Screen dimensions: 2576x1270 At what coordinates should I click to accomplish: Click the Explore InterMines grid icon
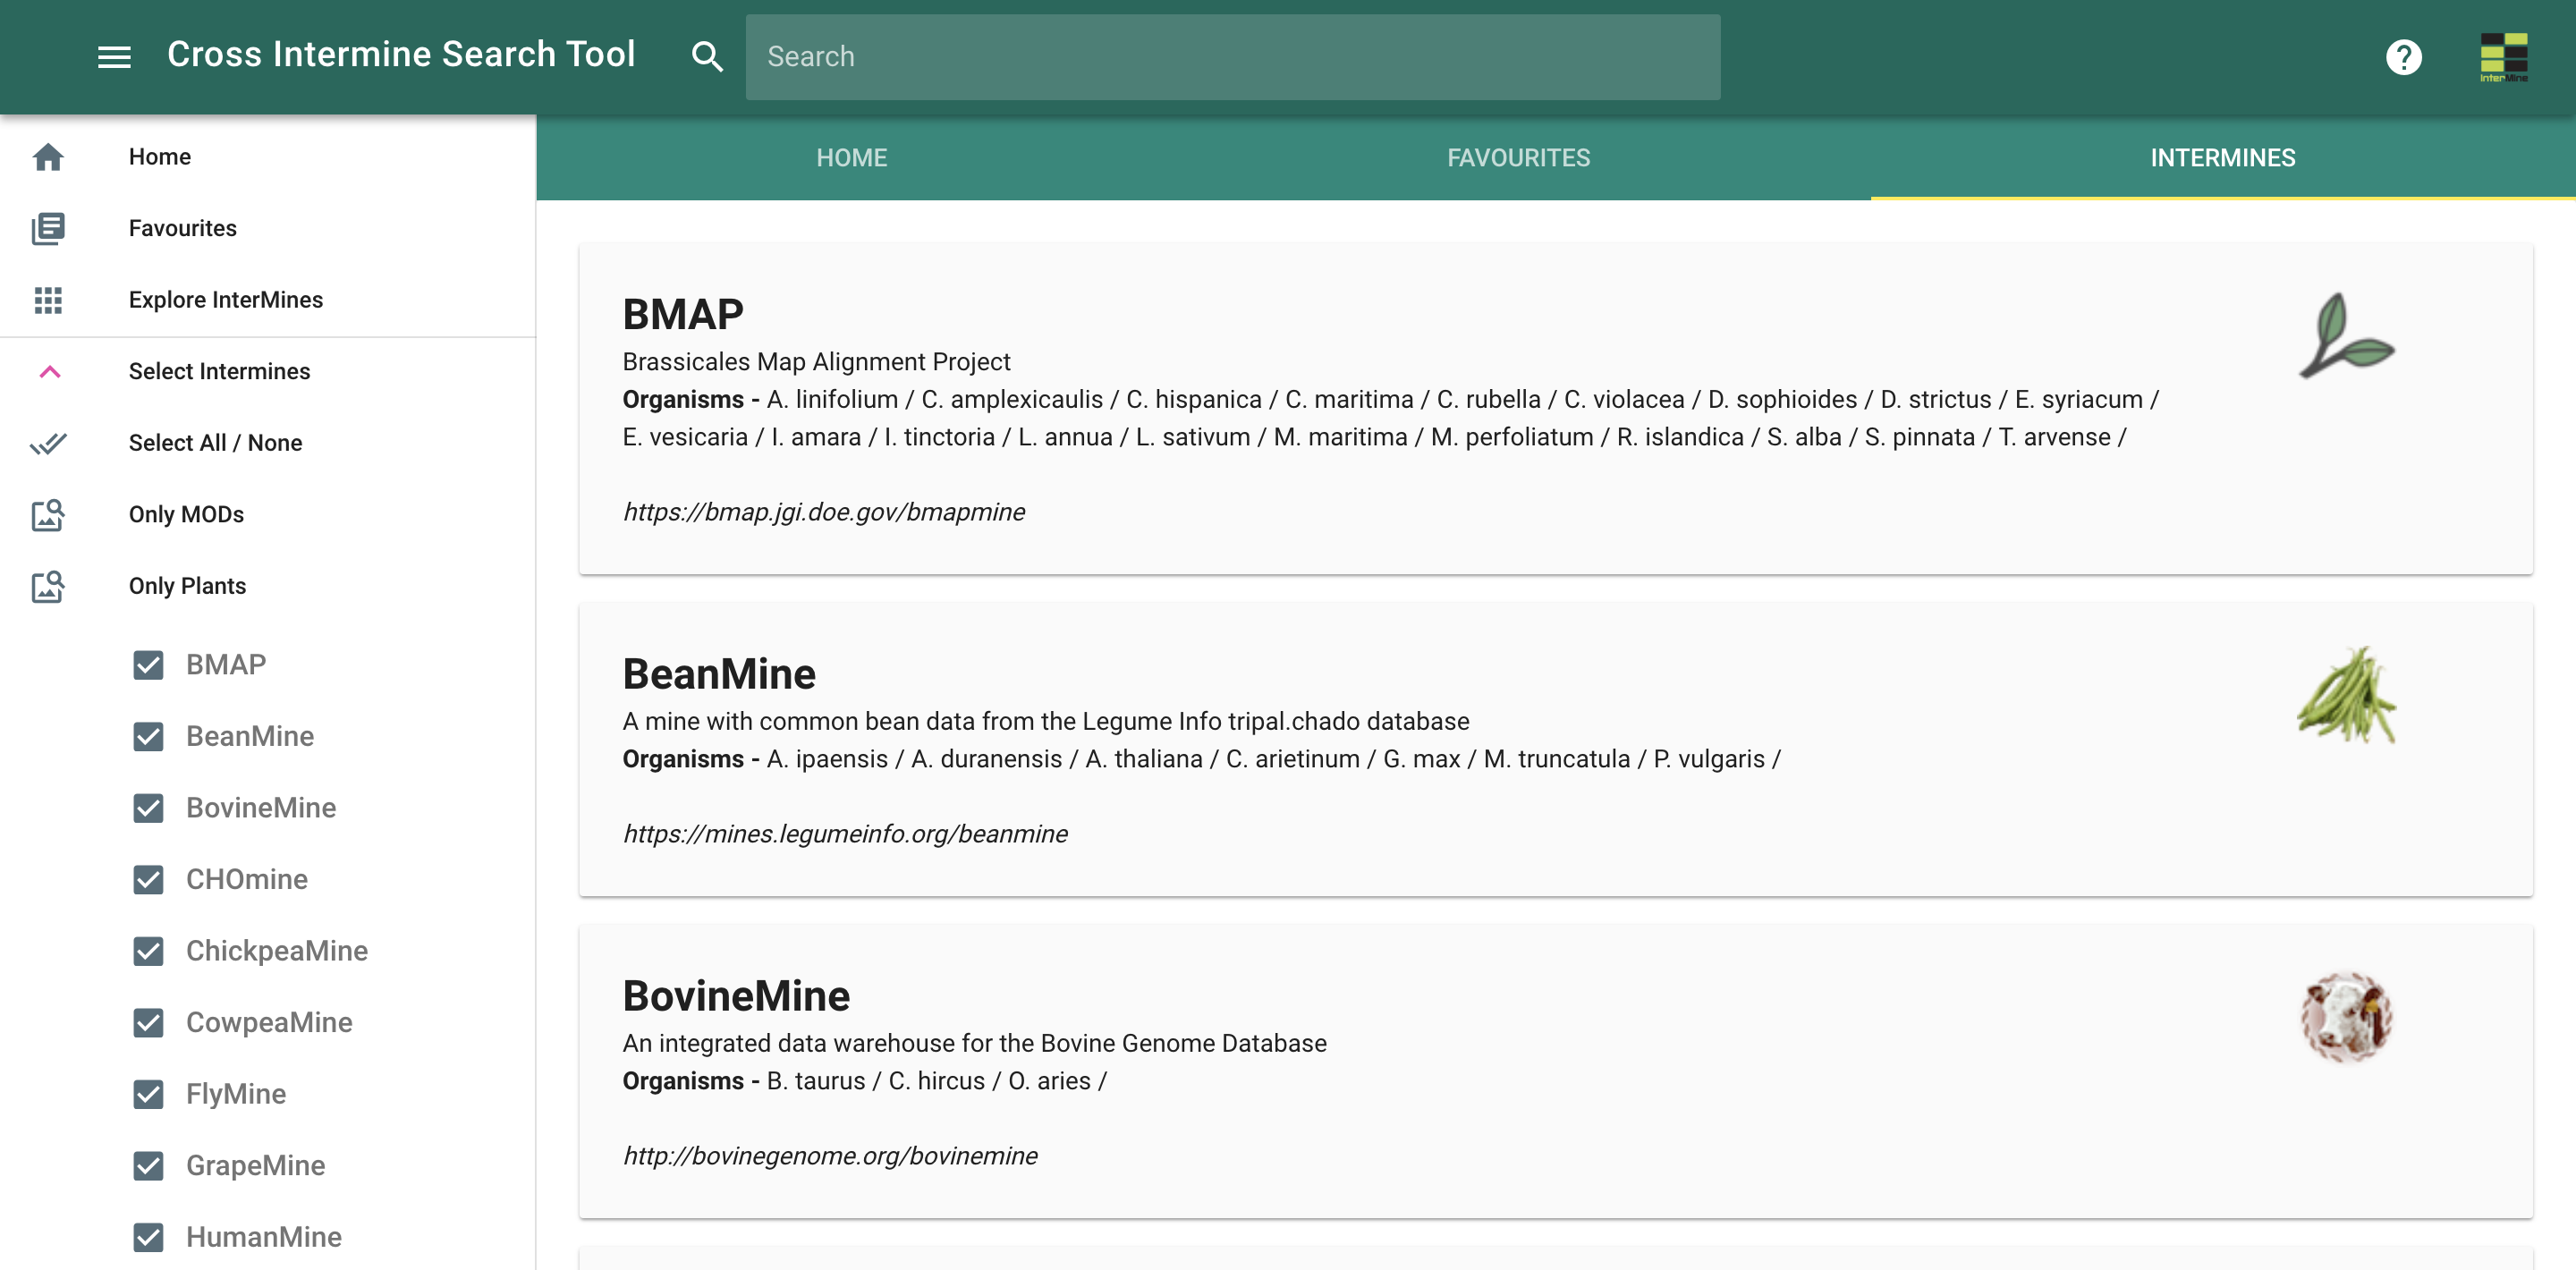coord(48,300)
